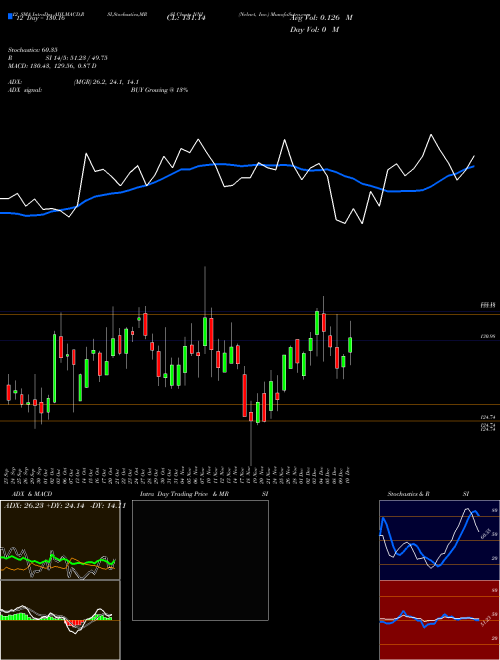Click the empty intraday trading price chart box

[x=200, y=560]
